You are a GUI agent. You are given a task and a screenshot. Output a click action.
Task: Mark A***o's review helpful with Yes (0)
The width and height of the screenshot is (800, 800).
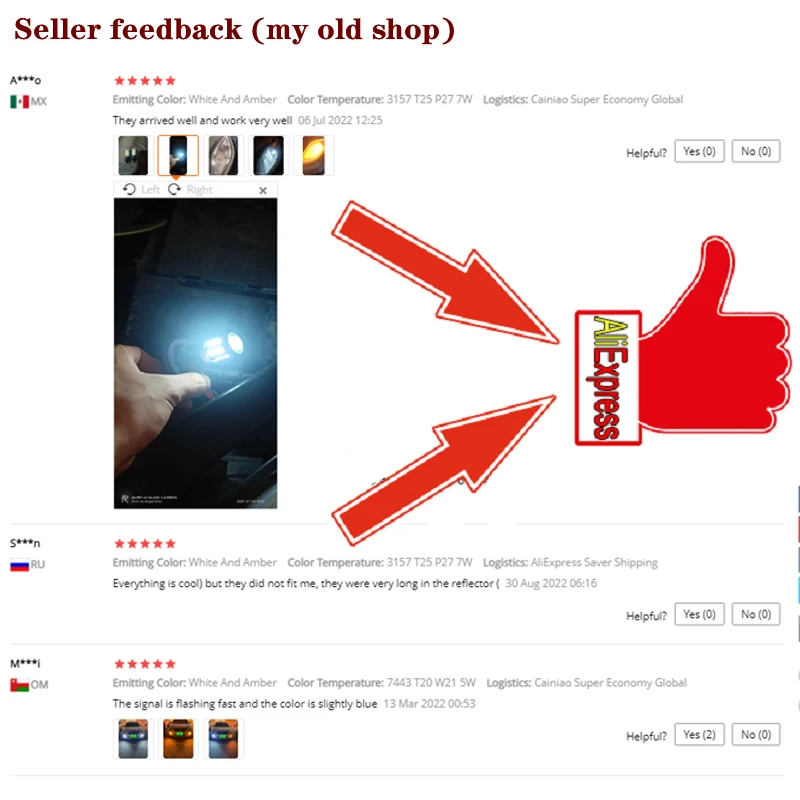tap(699, 151)
